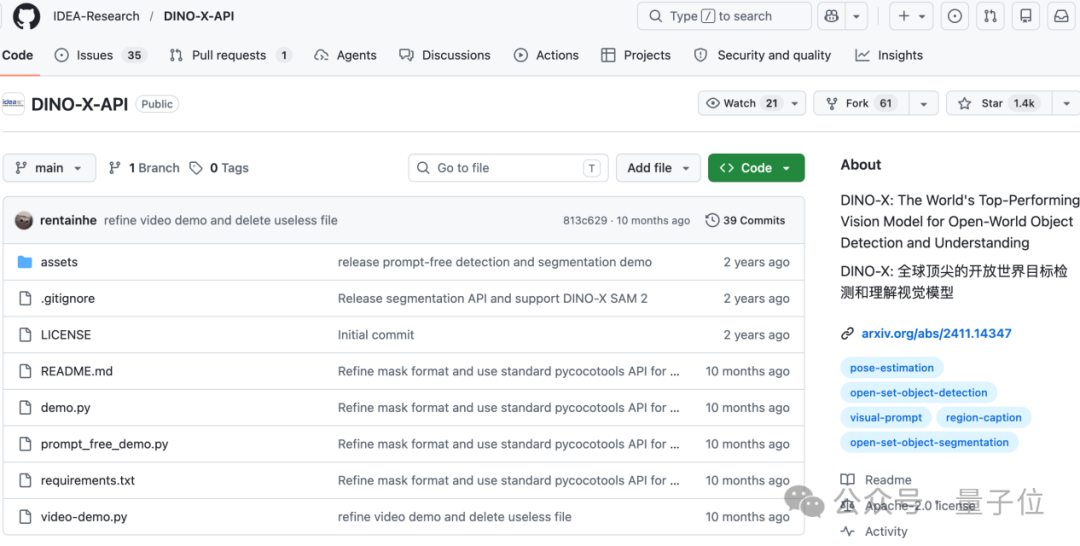Screen dimensions: 1080x546
Task: Click the demo.py file icon
Action: (25, 408)
